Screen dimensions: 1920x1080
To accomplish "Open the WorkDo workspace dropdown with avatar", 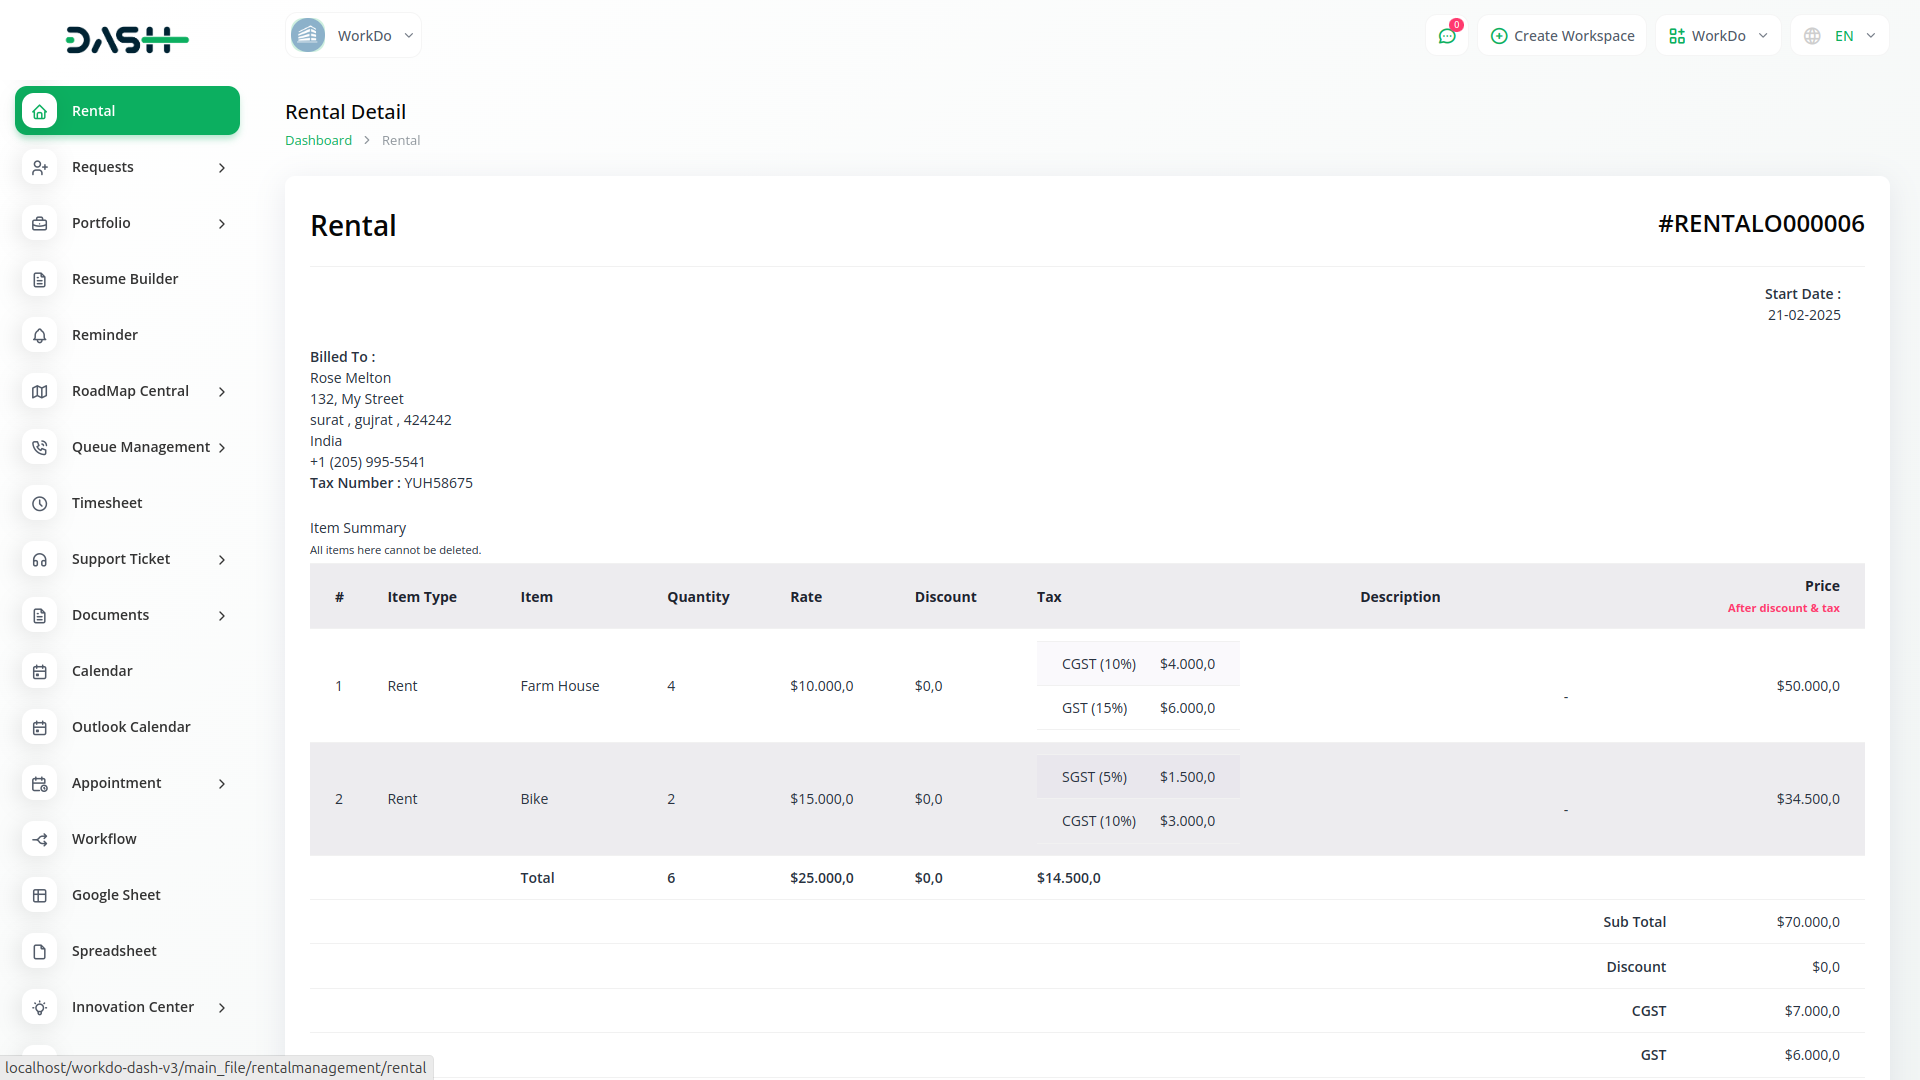I will [x=353, y=36].
